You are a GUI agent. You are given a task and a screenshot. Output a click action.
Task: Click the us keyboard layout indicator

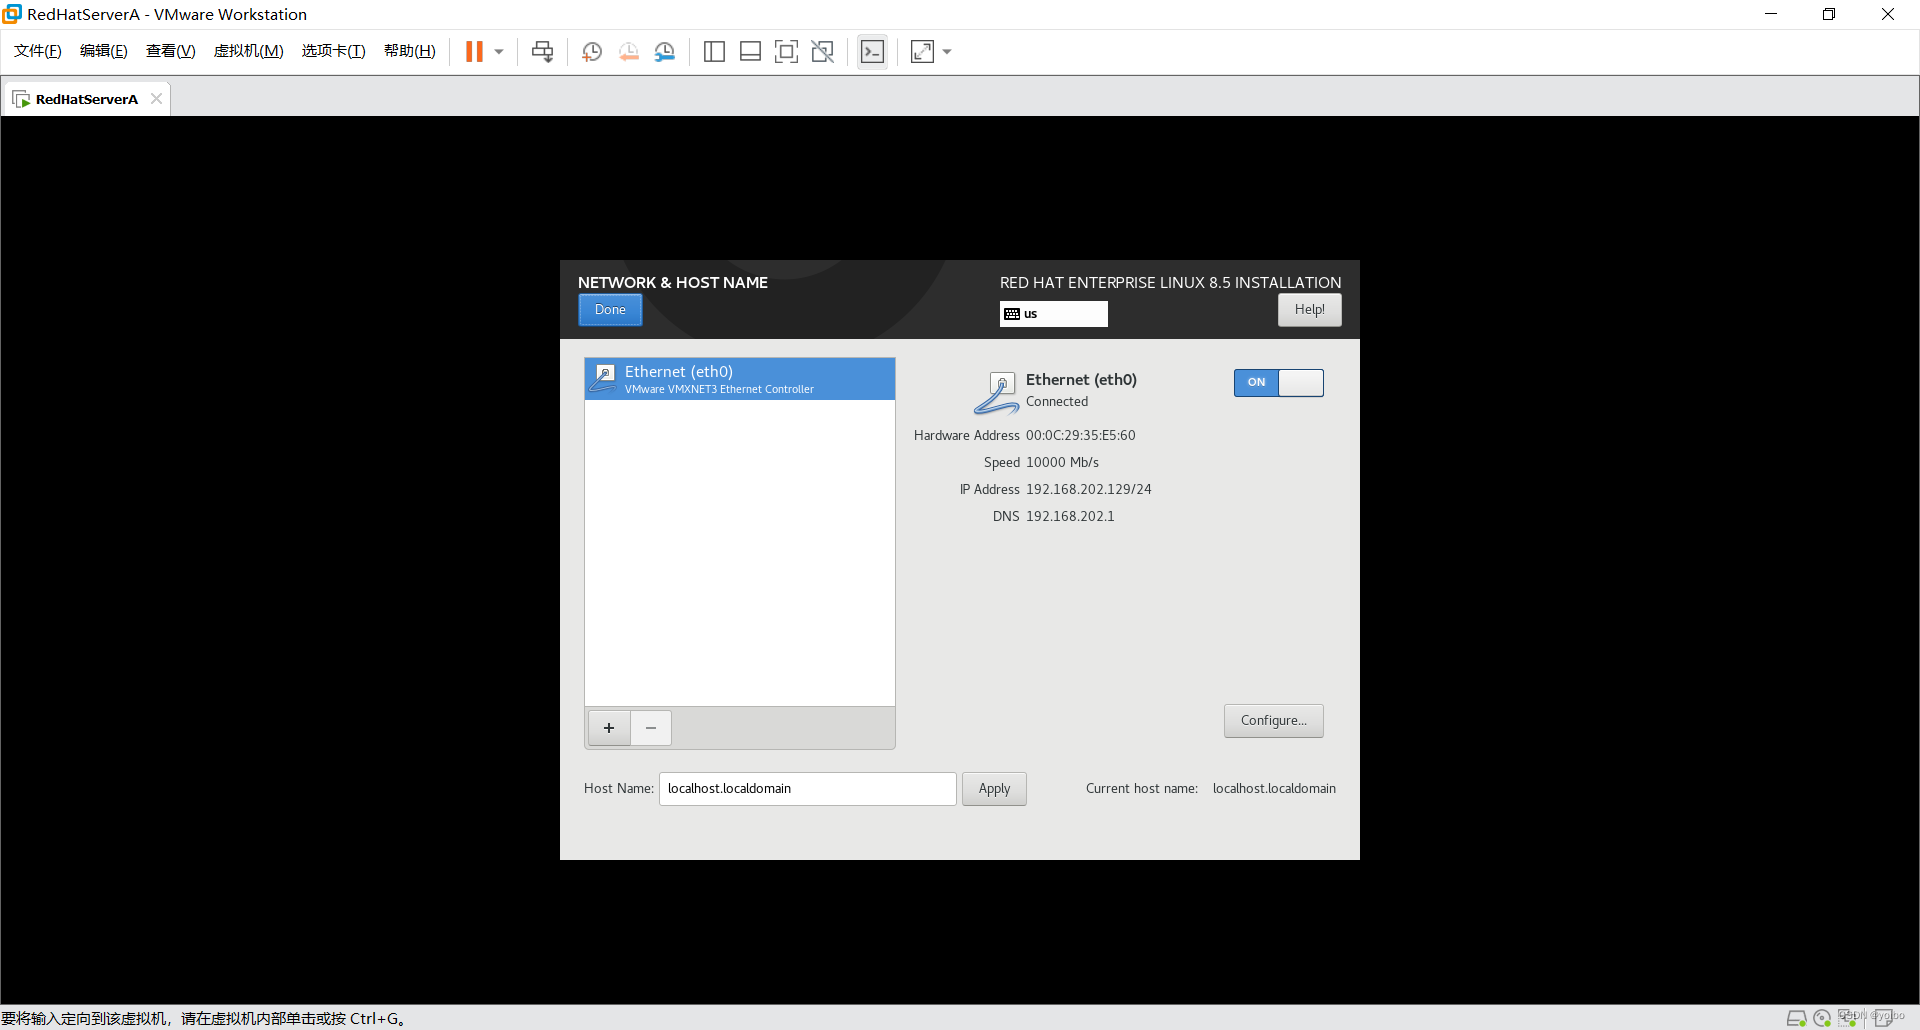pos(1054,314)
